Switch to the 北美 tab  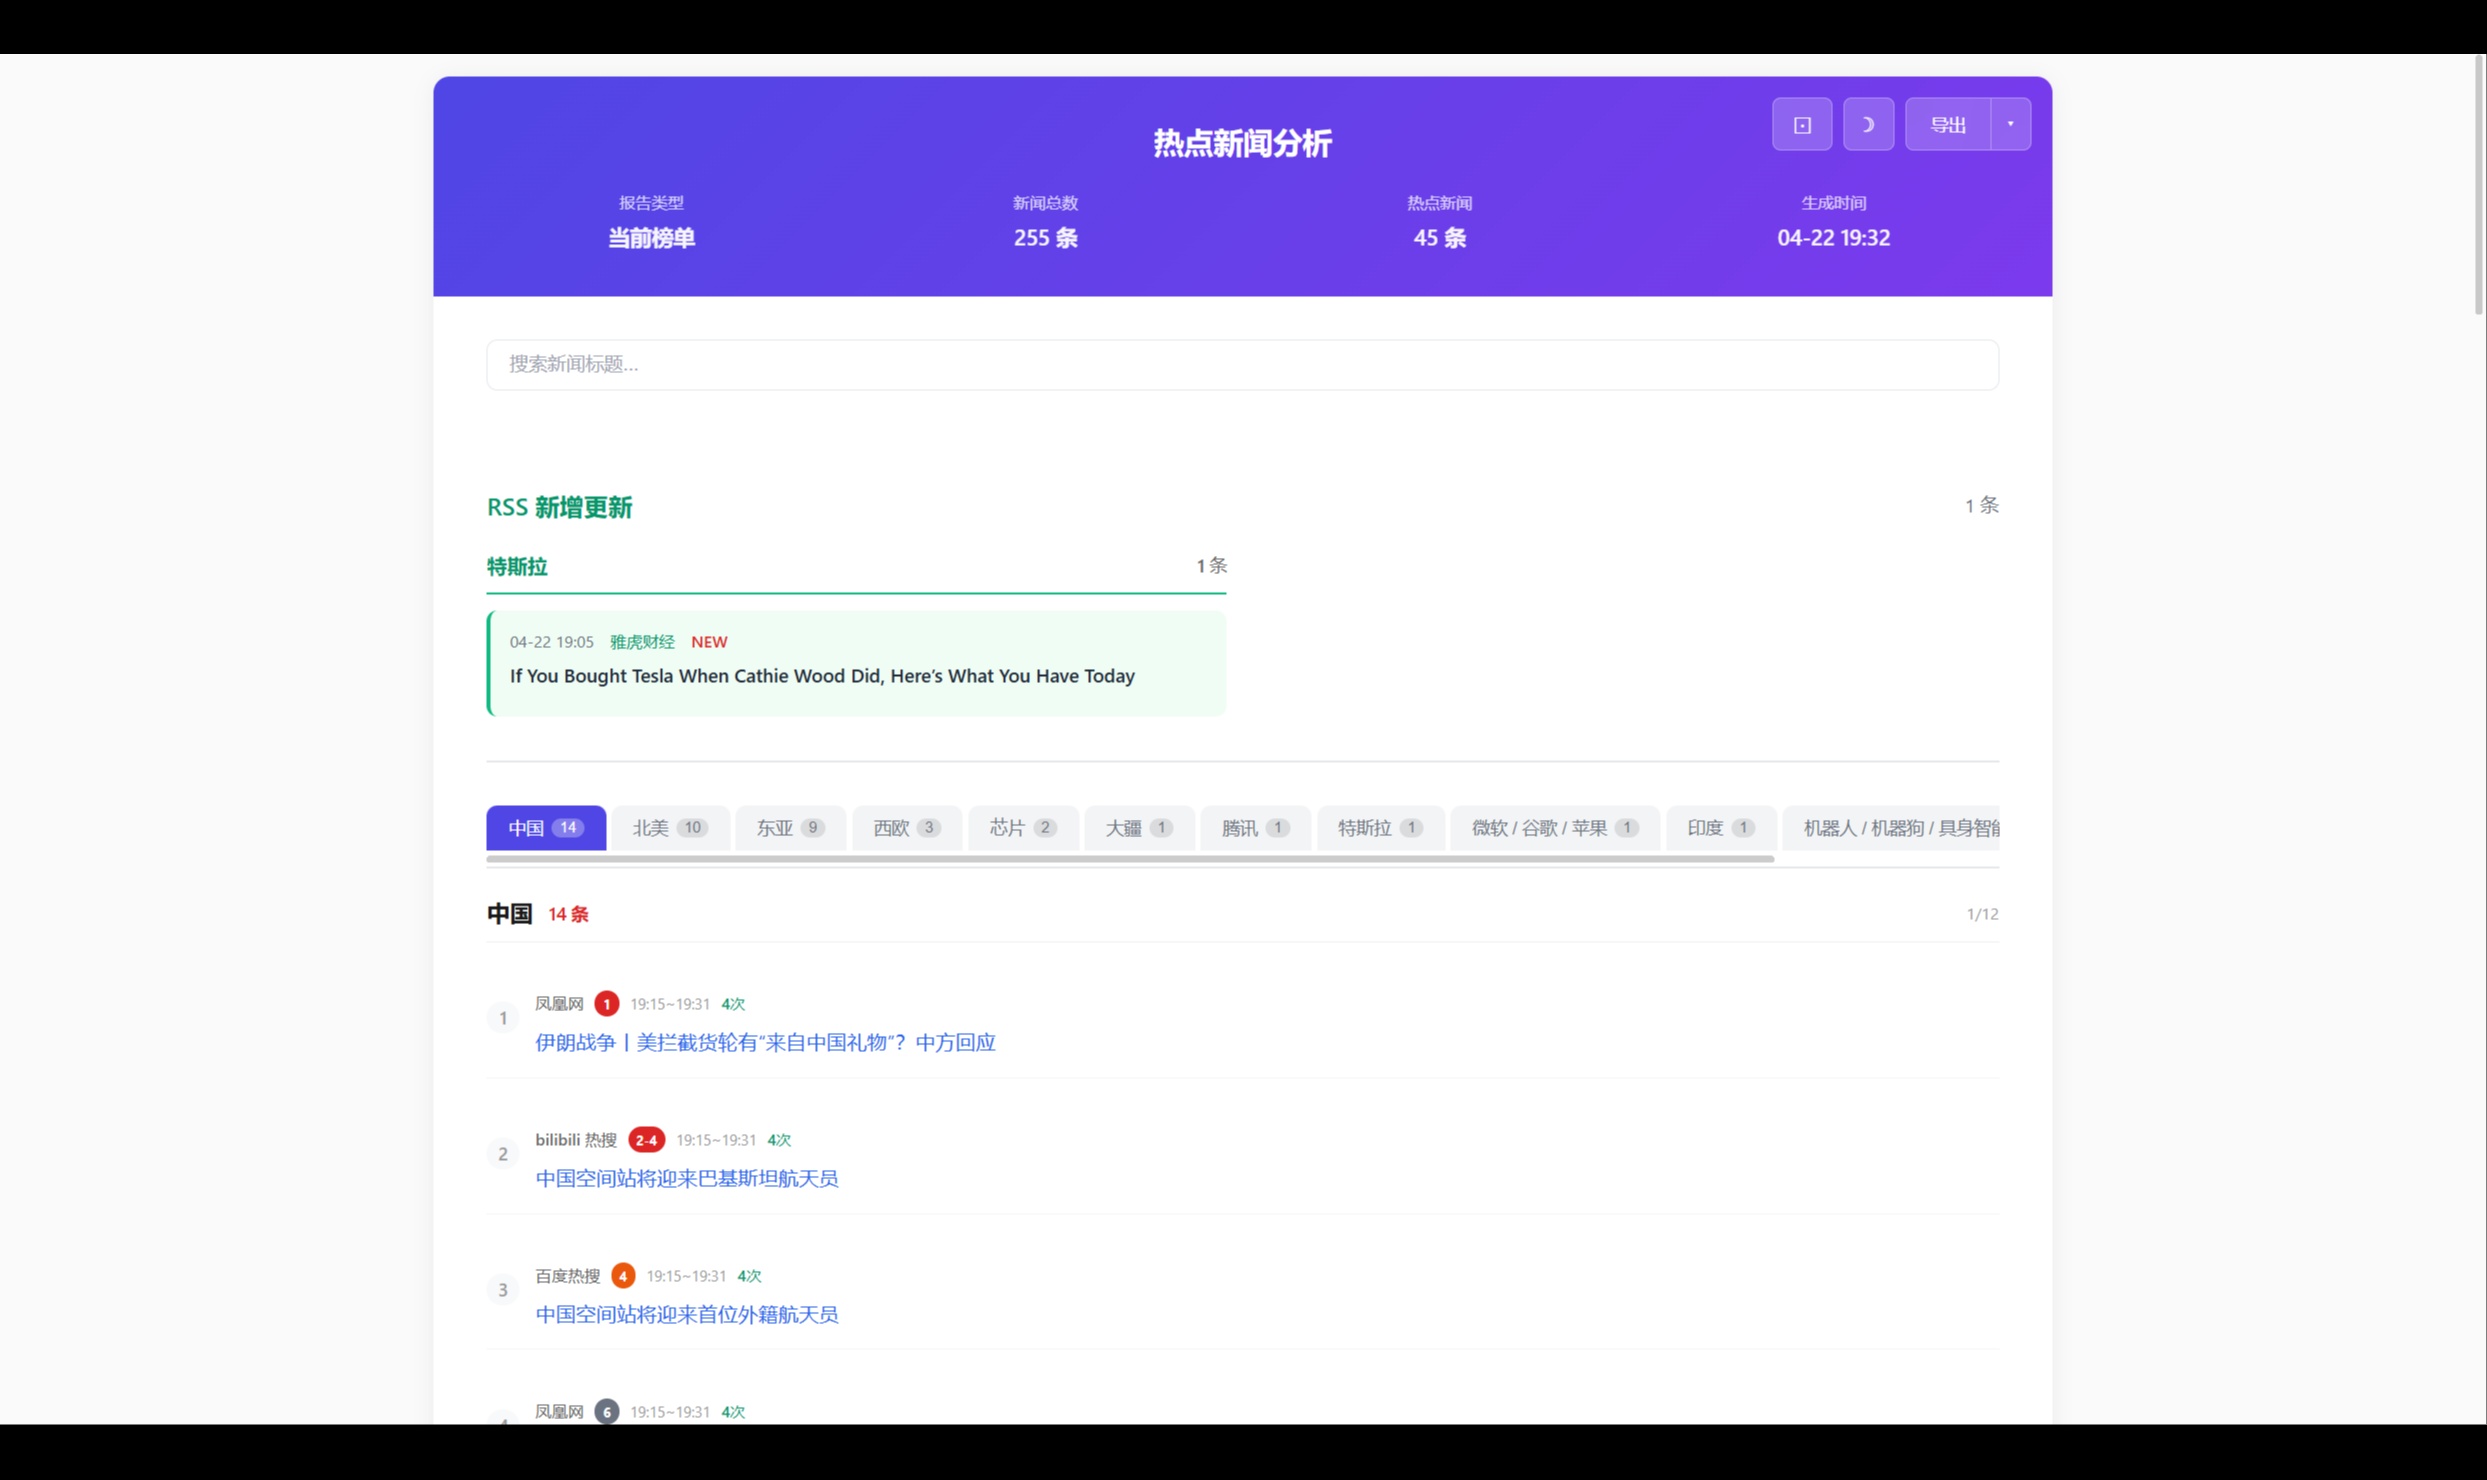tap(669, 828)
